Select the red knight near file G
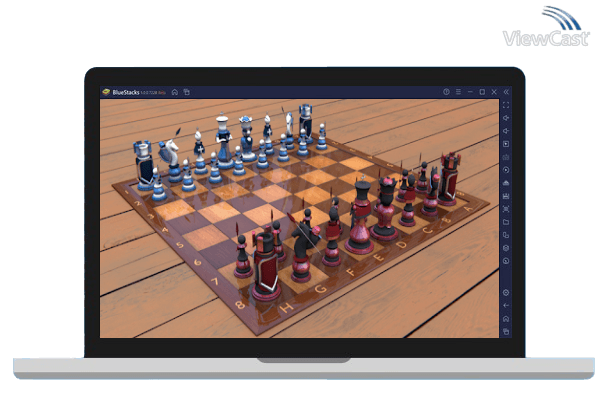 click(x=303, y=249)
